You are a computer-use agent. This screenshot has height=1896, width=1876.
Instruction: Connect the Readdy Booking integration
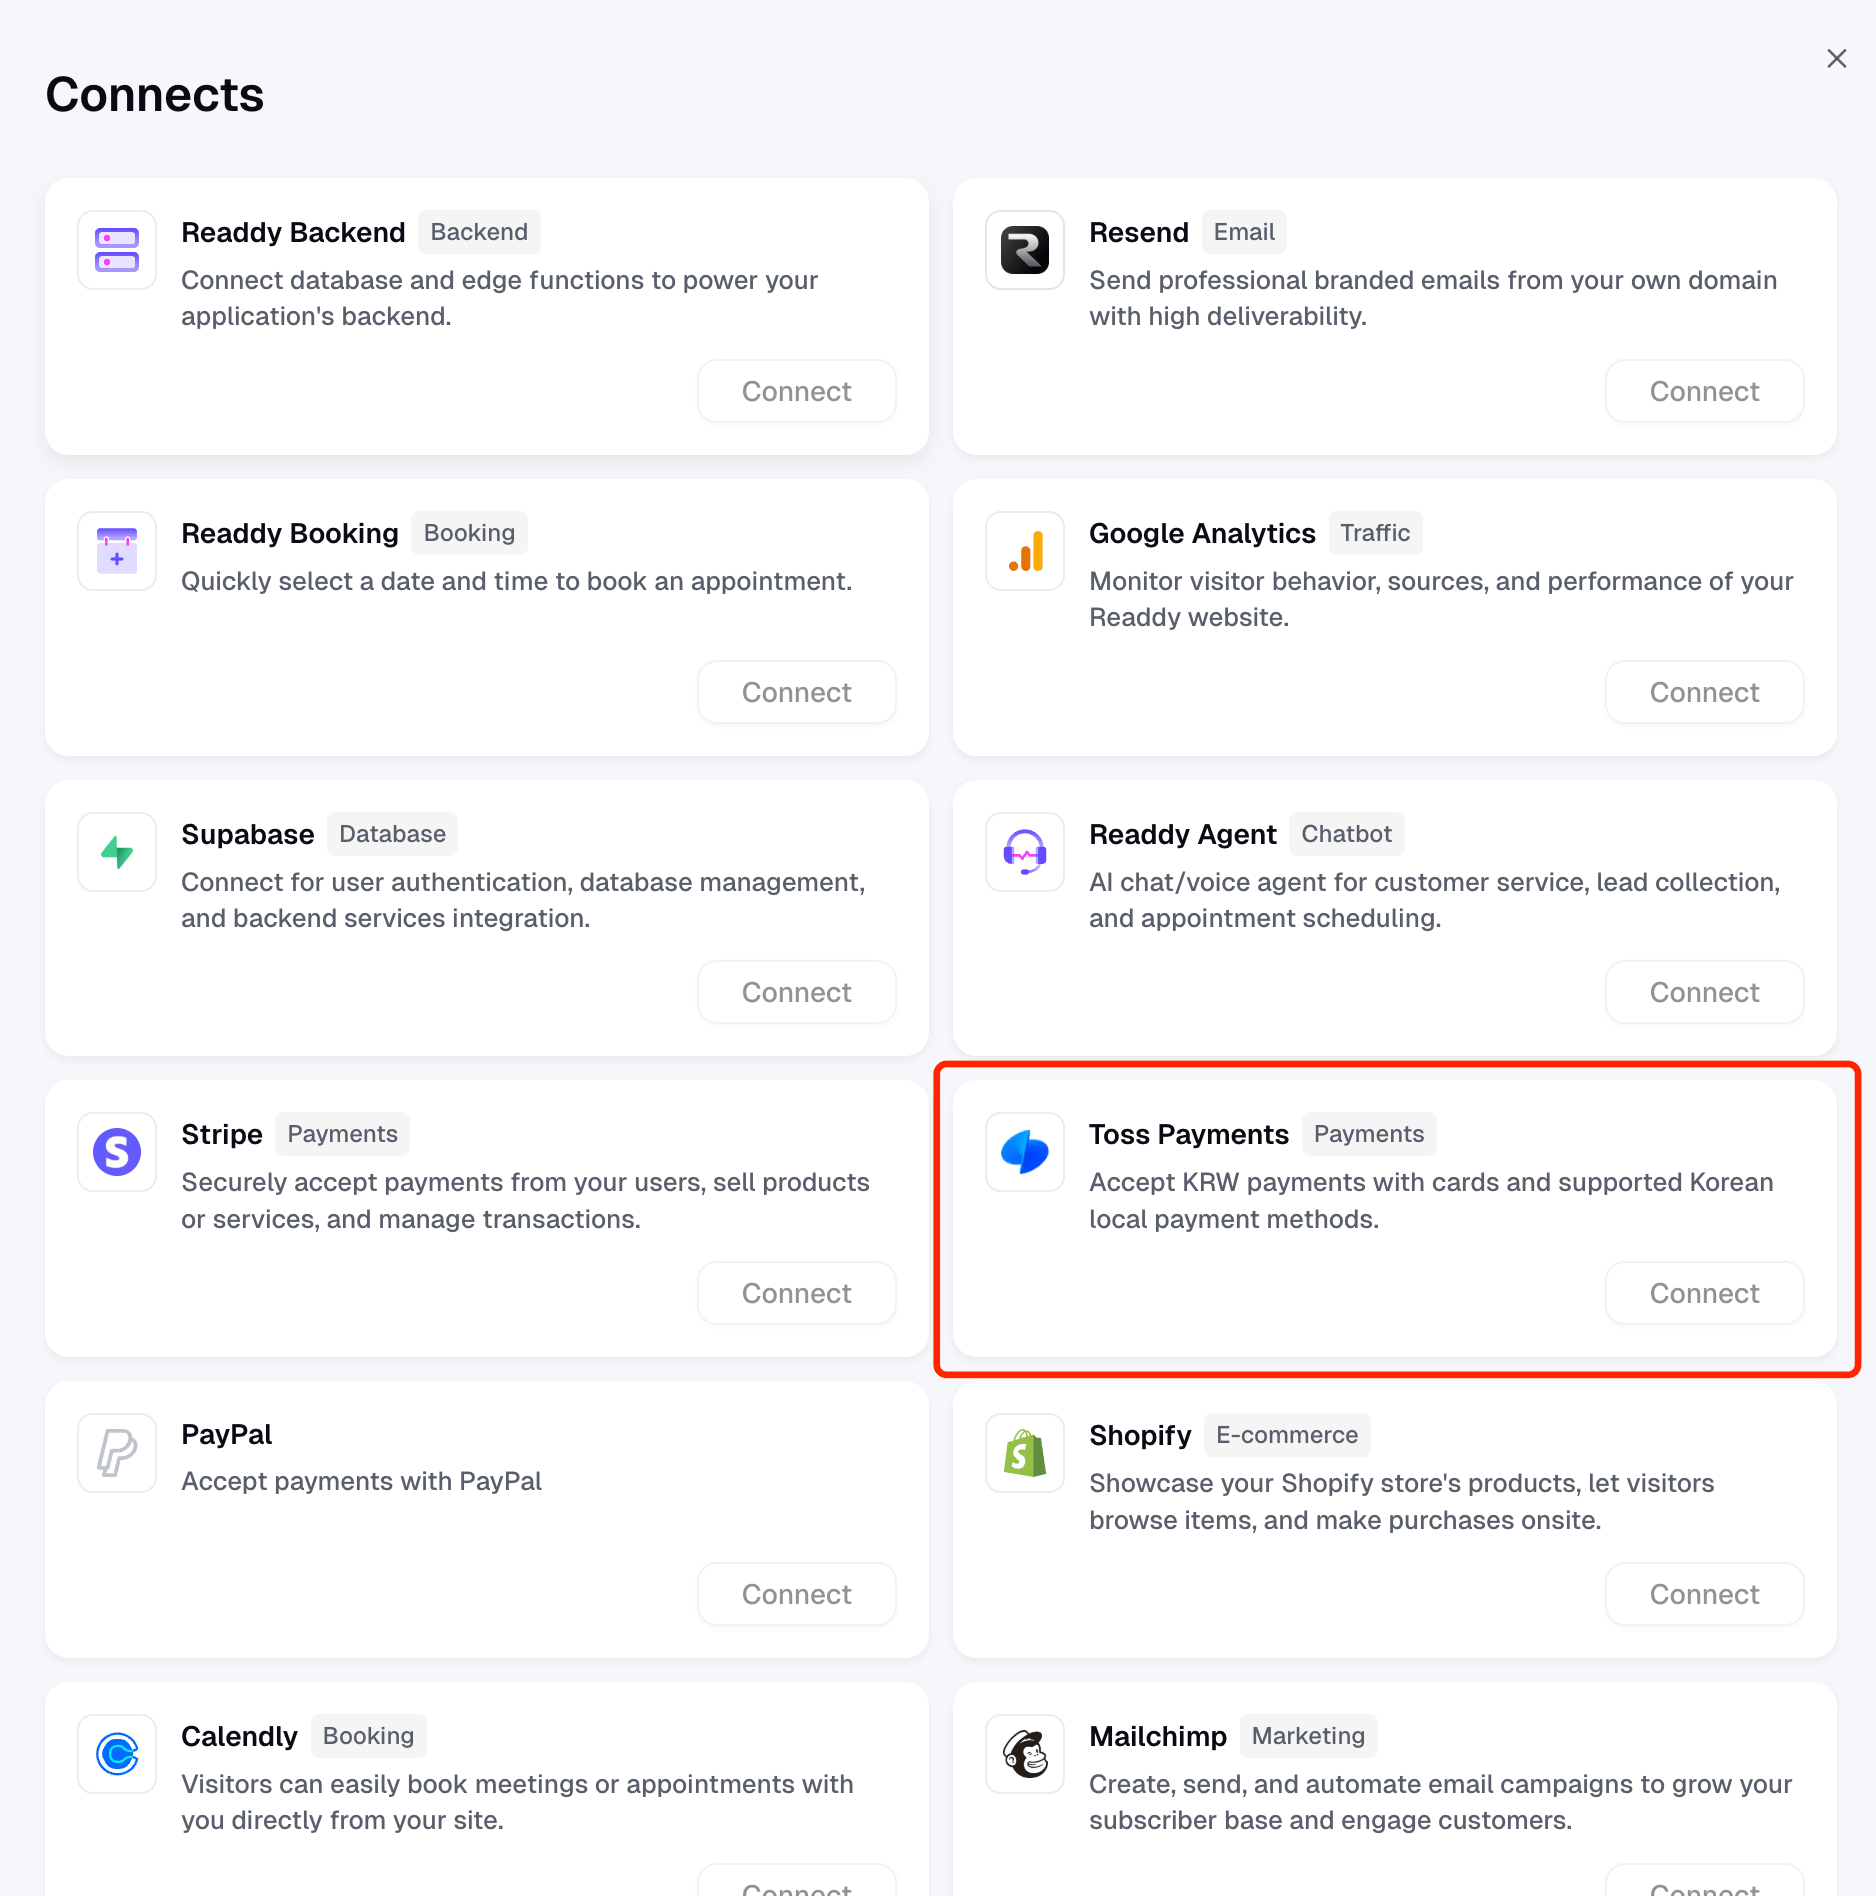[797, 692]
